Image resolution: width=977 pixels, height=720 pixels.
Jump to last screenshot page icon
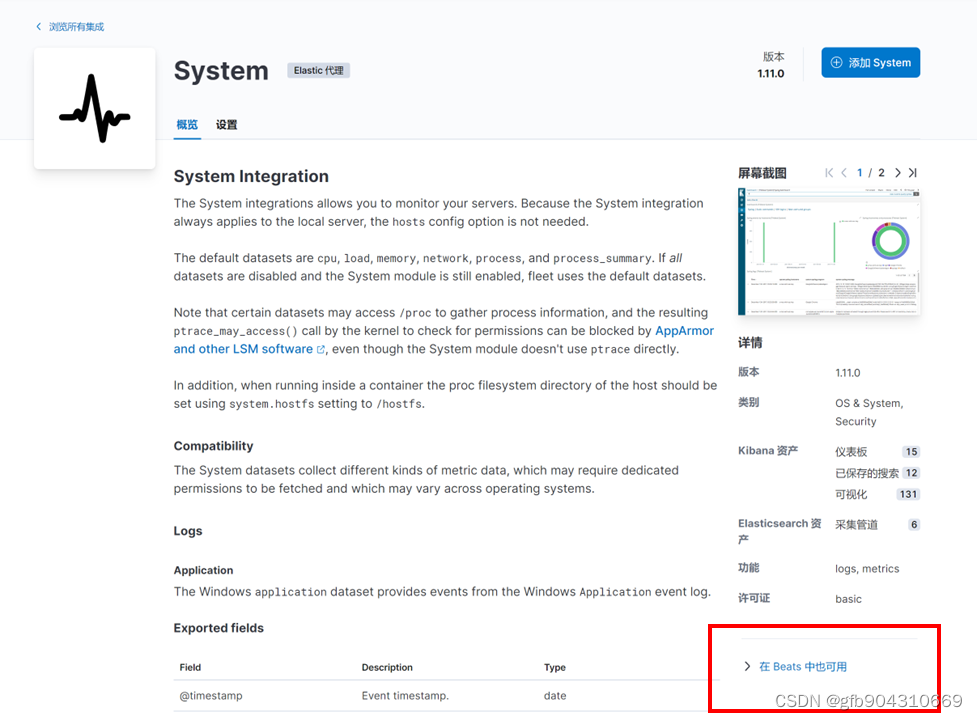pyautogui.click(x=912, y=173)
